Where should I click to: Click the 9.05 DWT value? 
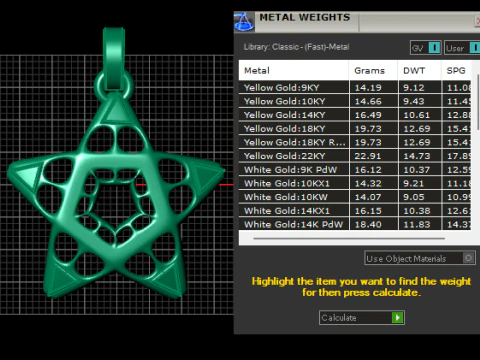(x=414, y=197)
